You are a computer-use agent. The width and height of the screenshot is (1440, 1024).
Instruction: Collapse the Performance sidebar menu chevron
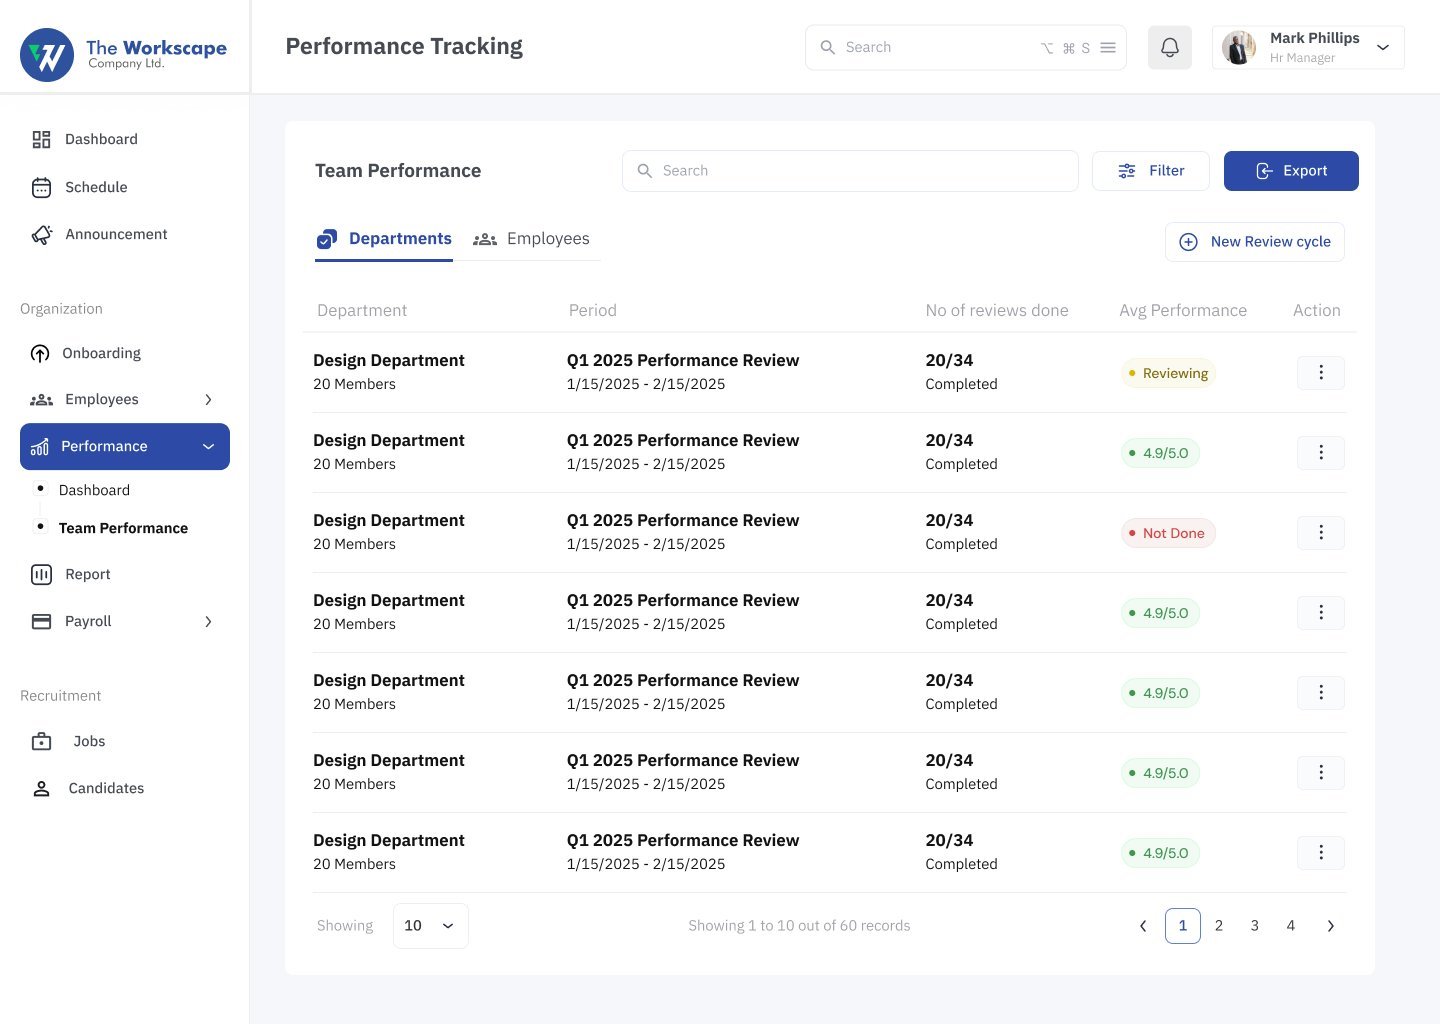pyautogui.click(x=208, y=447)
